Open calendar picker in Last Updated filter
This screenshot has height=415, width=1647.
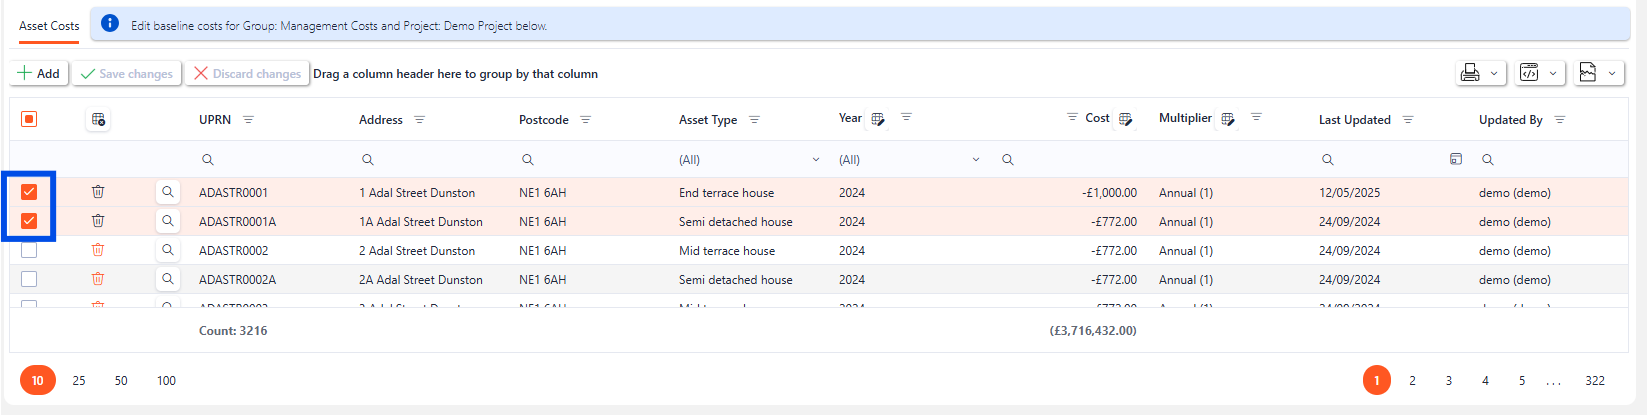tap(1456, 159)
